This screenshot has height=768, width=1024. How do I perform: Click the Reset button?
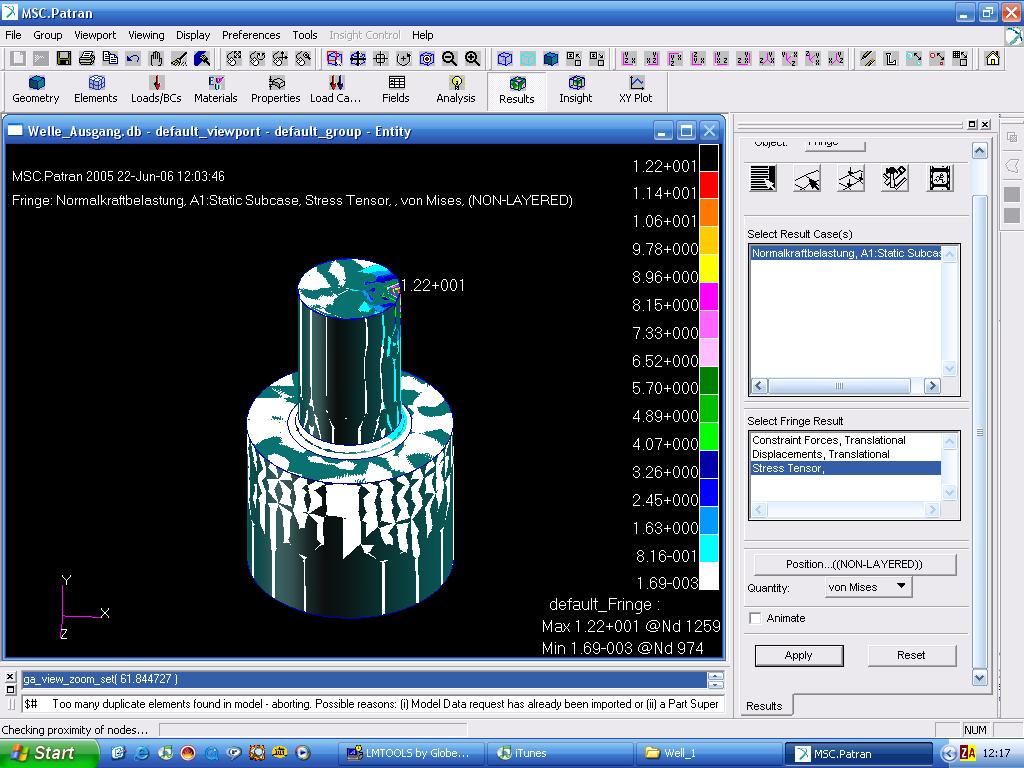[911, 655]
